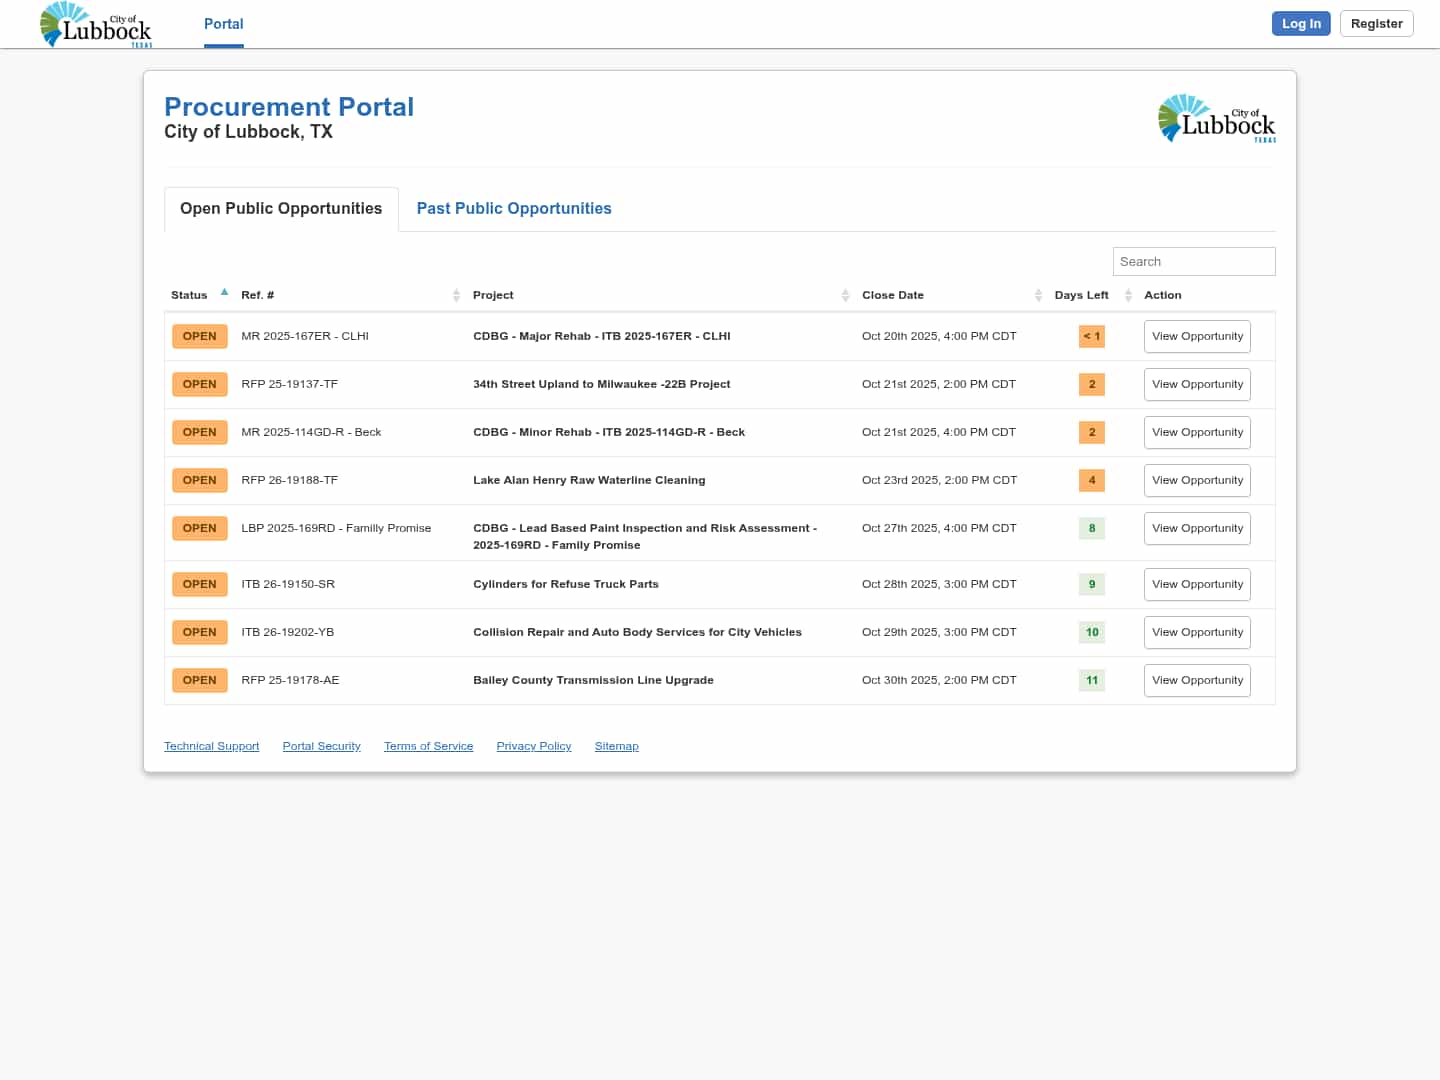Click the '< 1' days left badge
Screen dimensions: 1440x1080
coord(1091,337)
